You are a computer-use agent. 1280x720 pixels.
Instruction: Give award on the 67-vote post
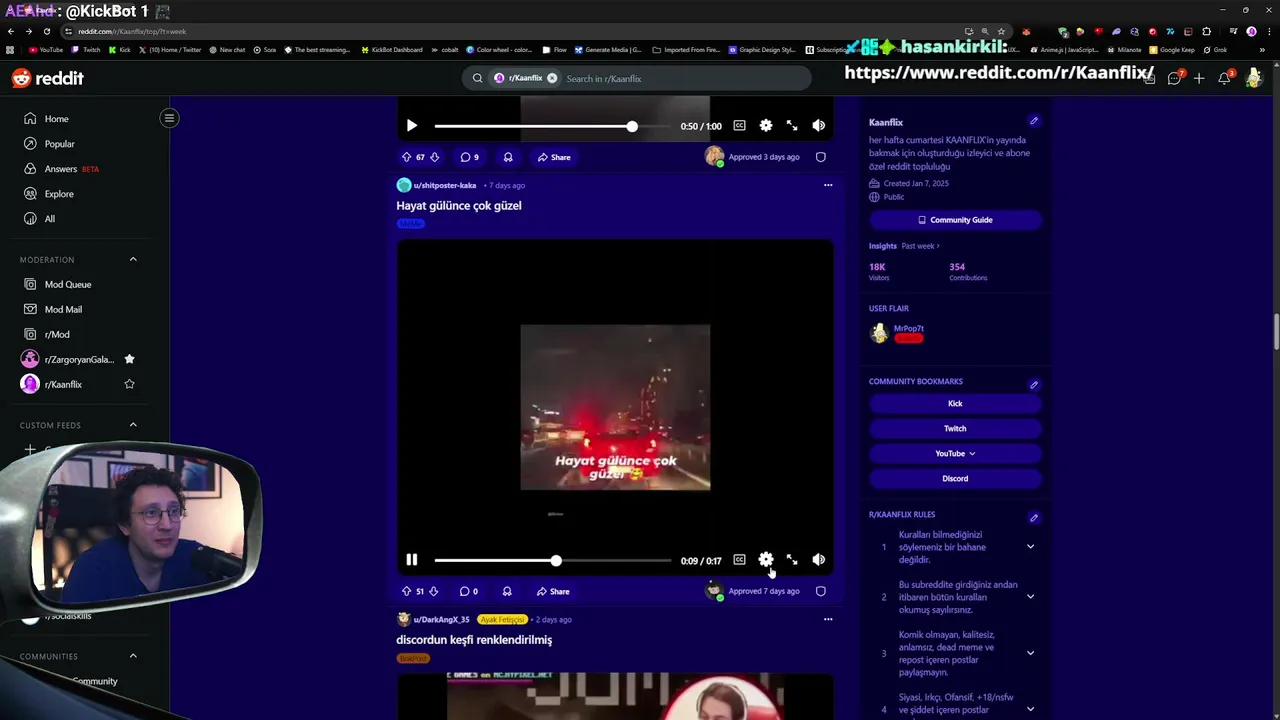[508, 157]
